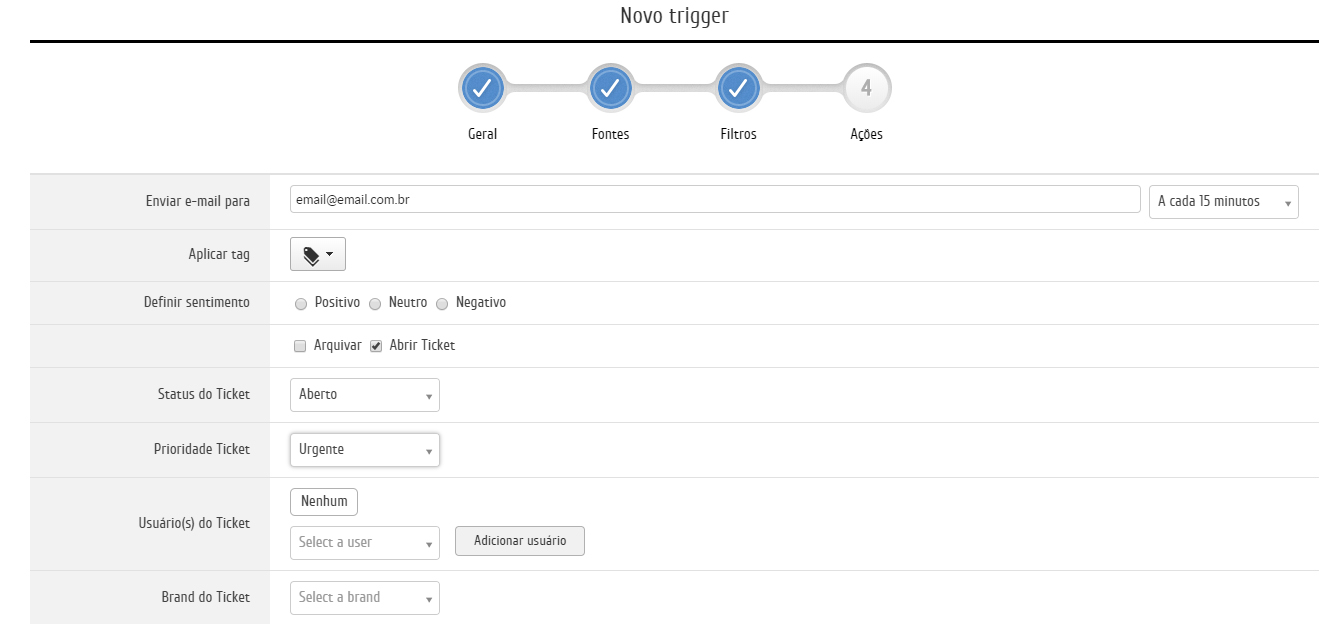1333x624 pixels.
Task: Open the 'Select a user' dropdown
Action: point(364,542)
